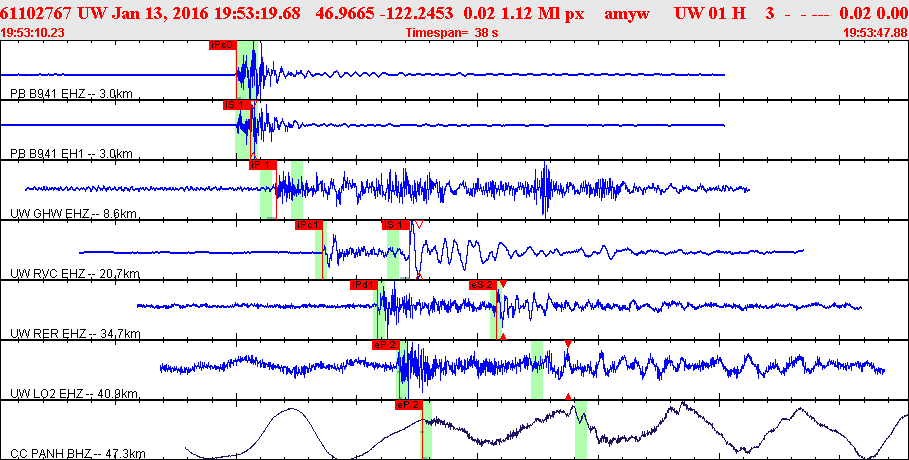Click station label CC PANH BHZ -- 47.3km
The height and width of the screenshot is (460, 909).
click(x=78, y=453)
